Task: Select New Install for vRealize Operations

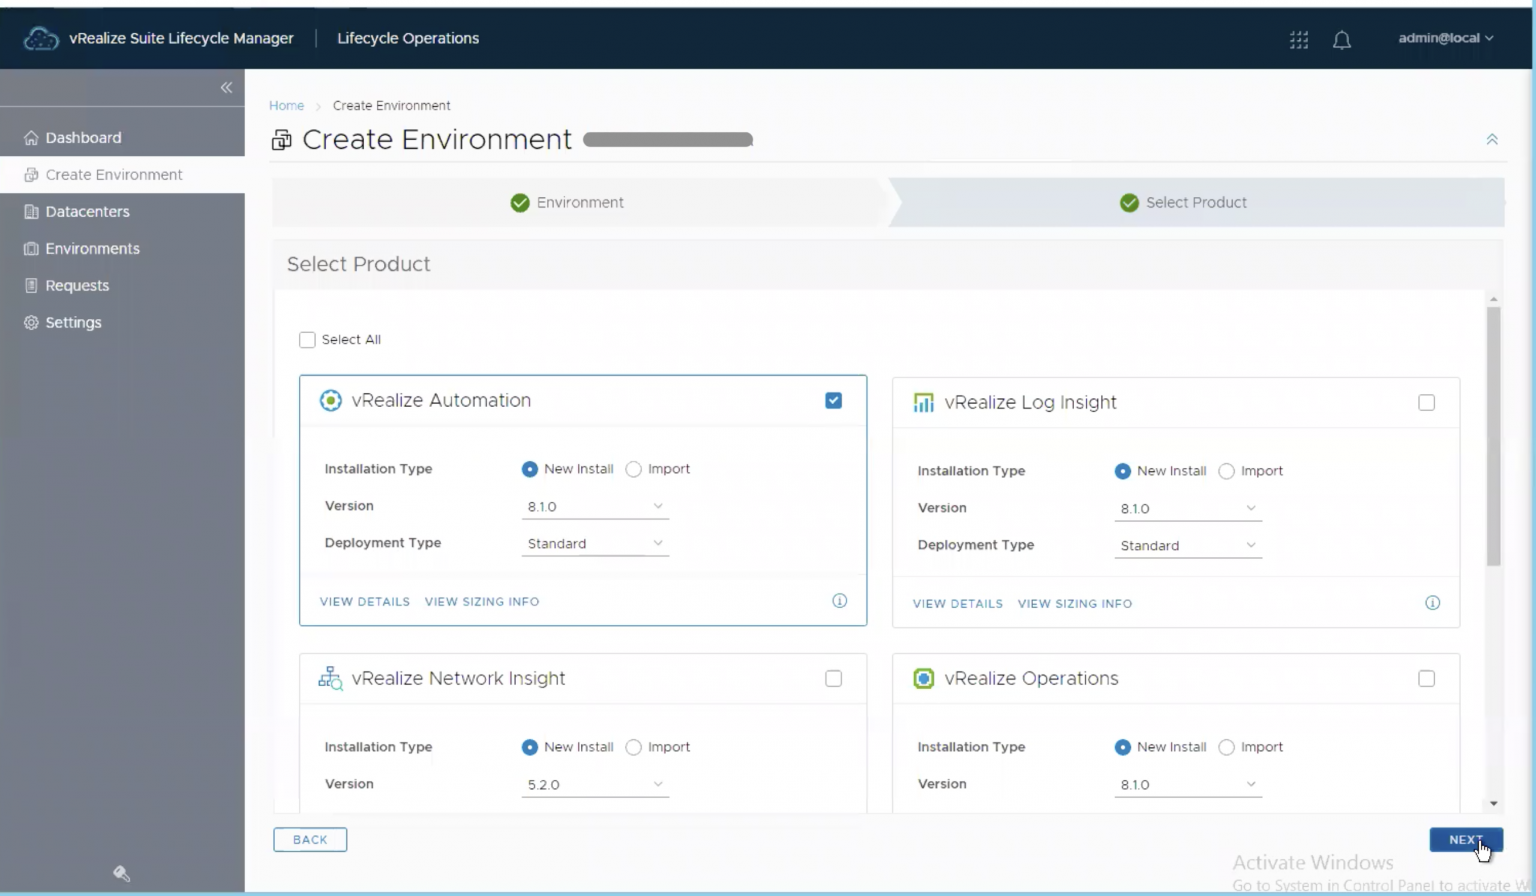Action: (x=1123, y=747)
